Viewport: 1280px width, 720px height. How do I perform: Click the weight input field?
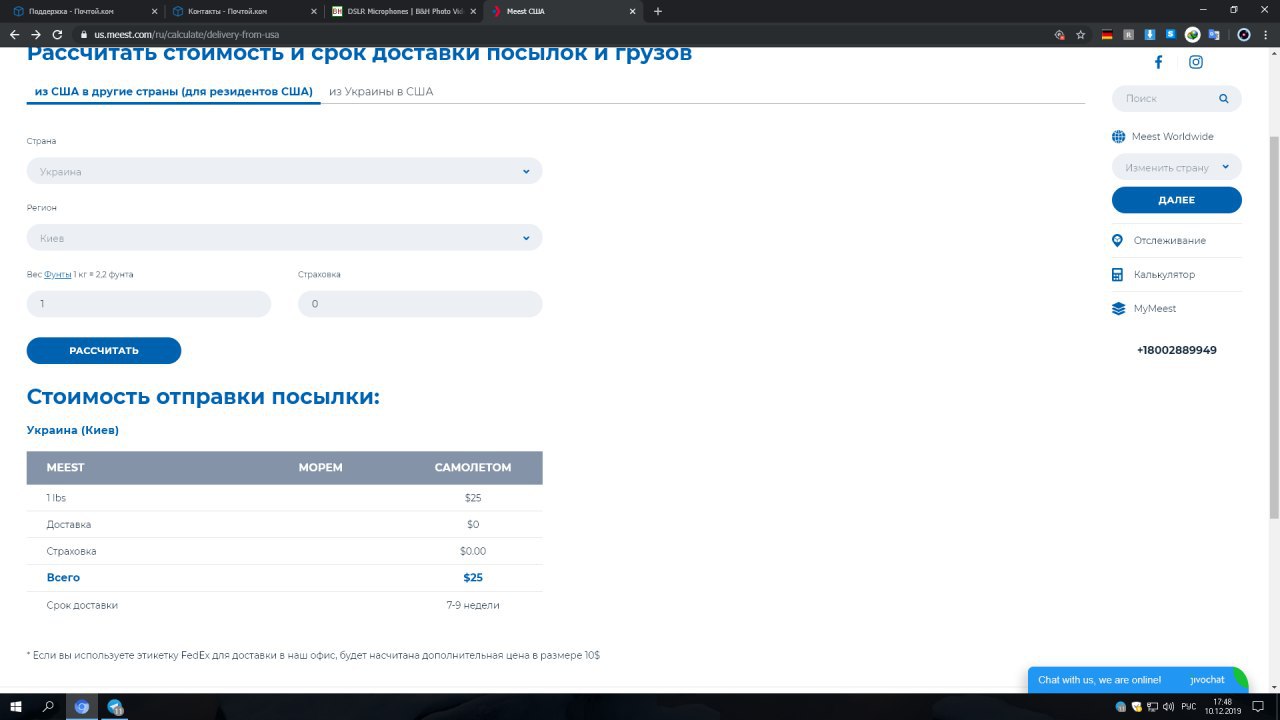(149, 304)
